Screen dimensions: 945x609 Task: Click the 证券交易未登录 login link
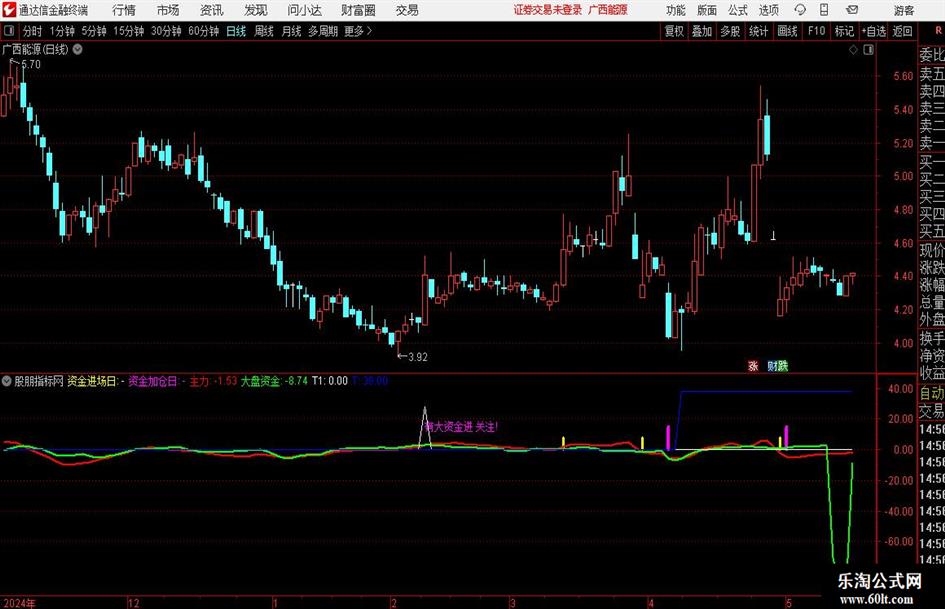(548, 10)
